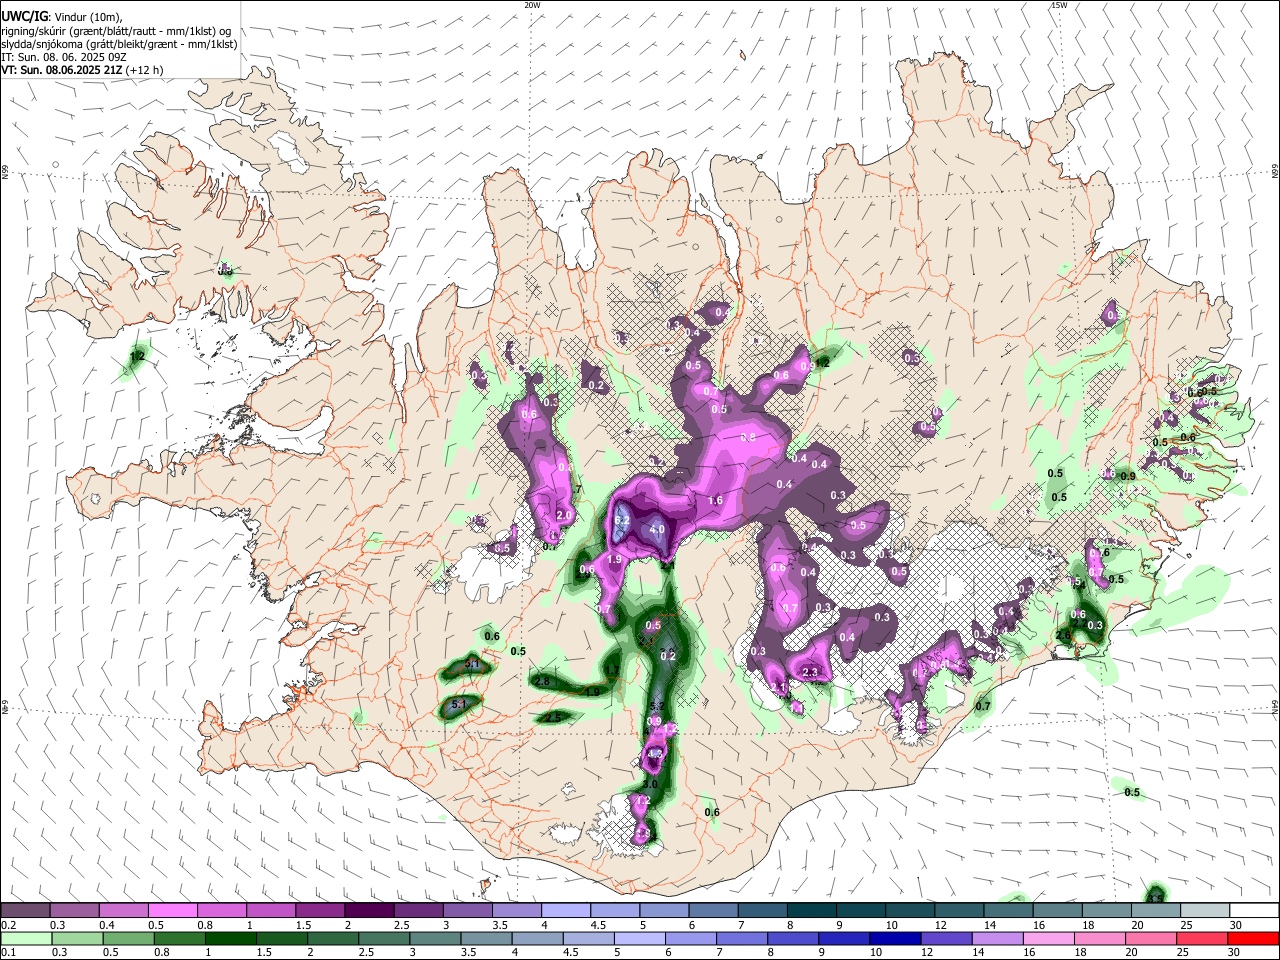Click the dark mauve 0.2 swatch starting upper legend
Viewport: 1280px width, 960px height.
click(25, 911)
